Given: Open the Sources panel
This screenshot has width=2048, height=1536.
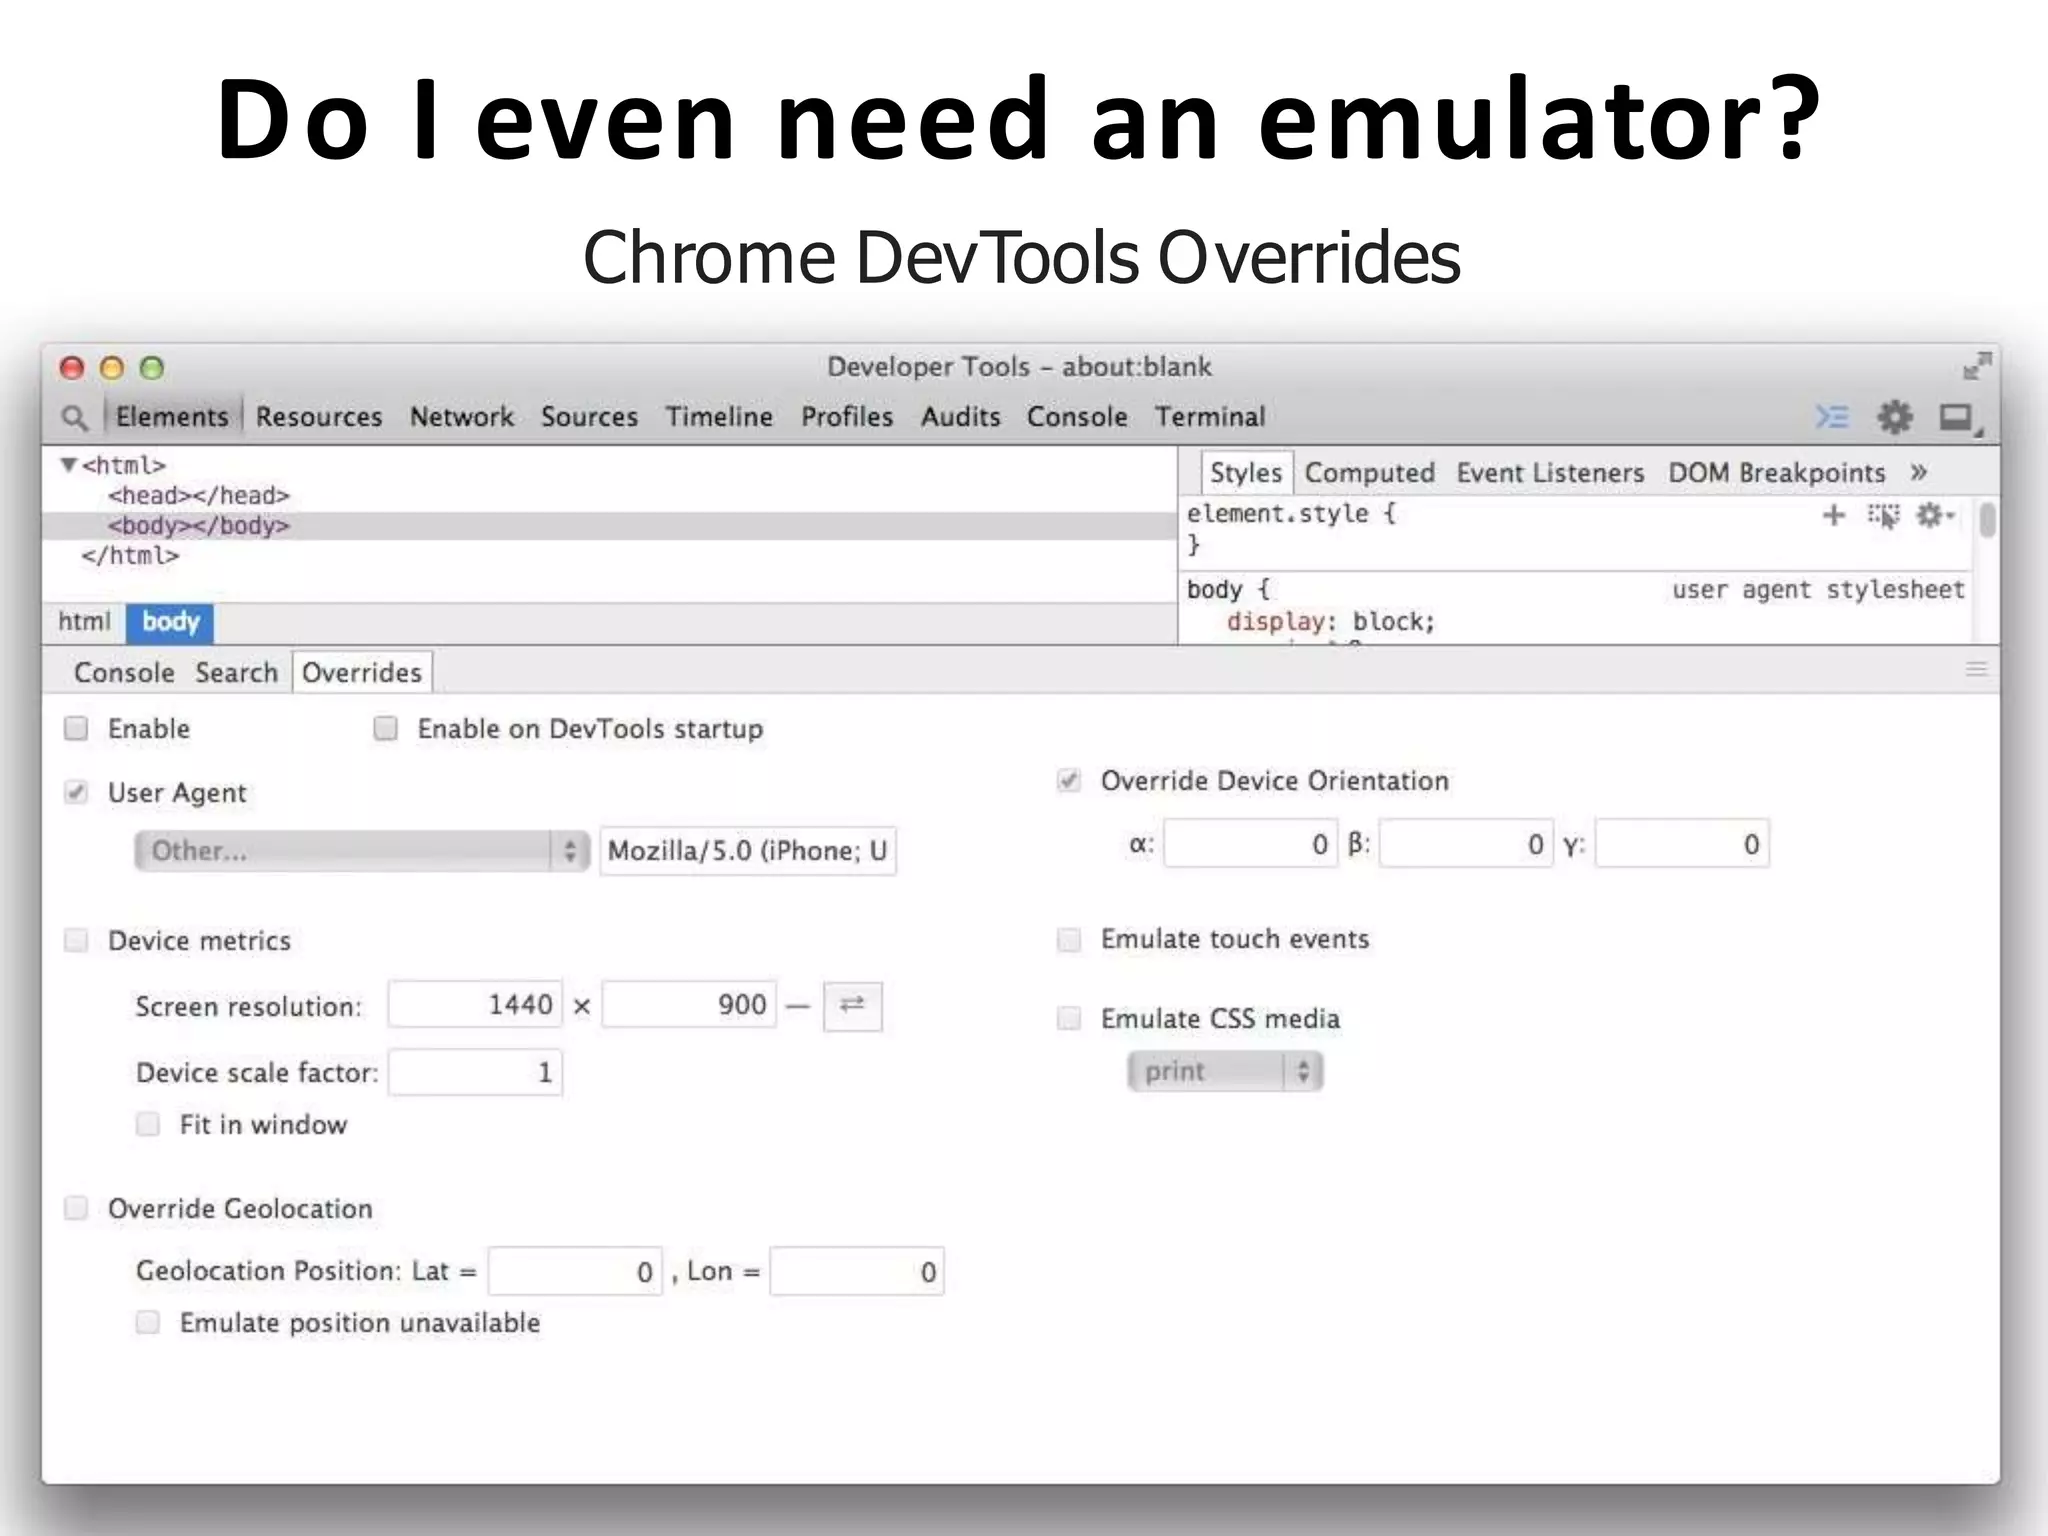Looking at the screenshot, I should (x=589, y=417).
